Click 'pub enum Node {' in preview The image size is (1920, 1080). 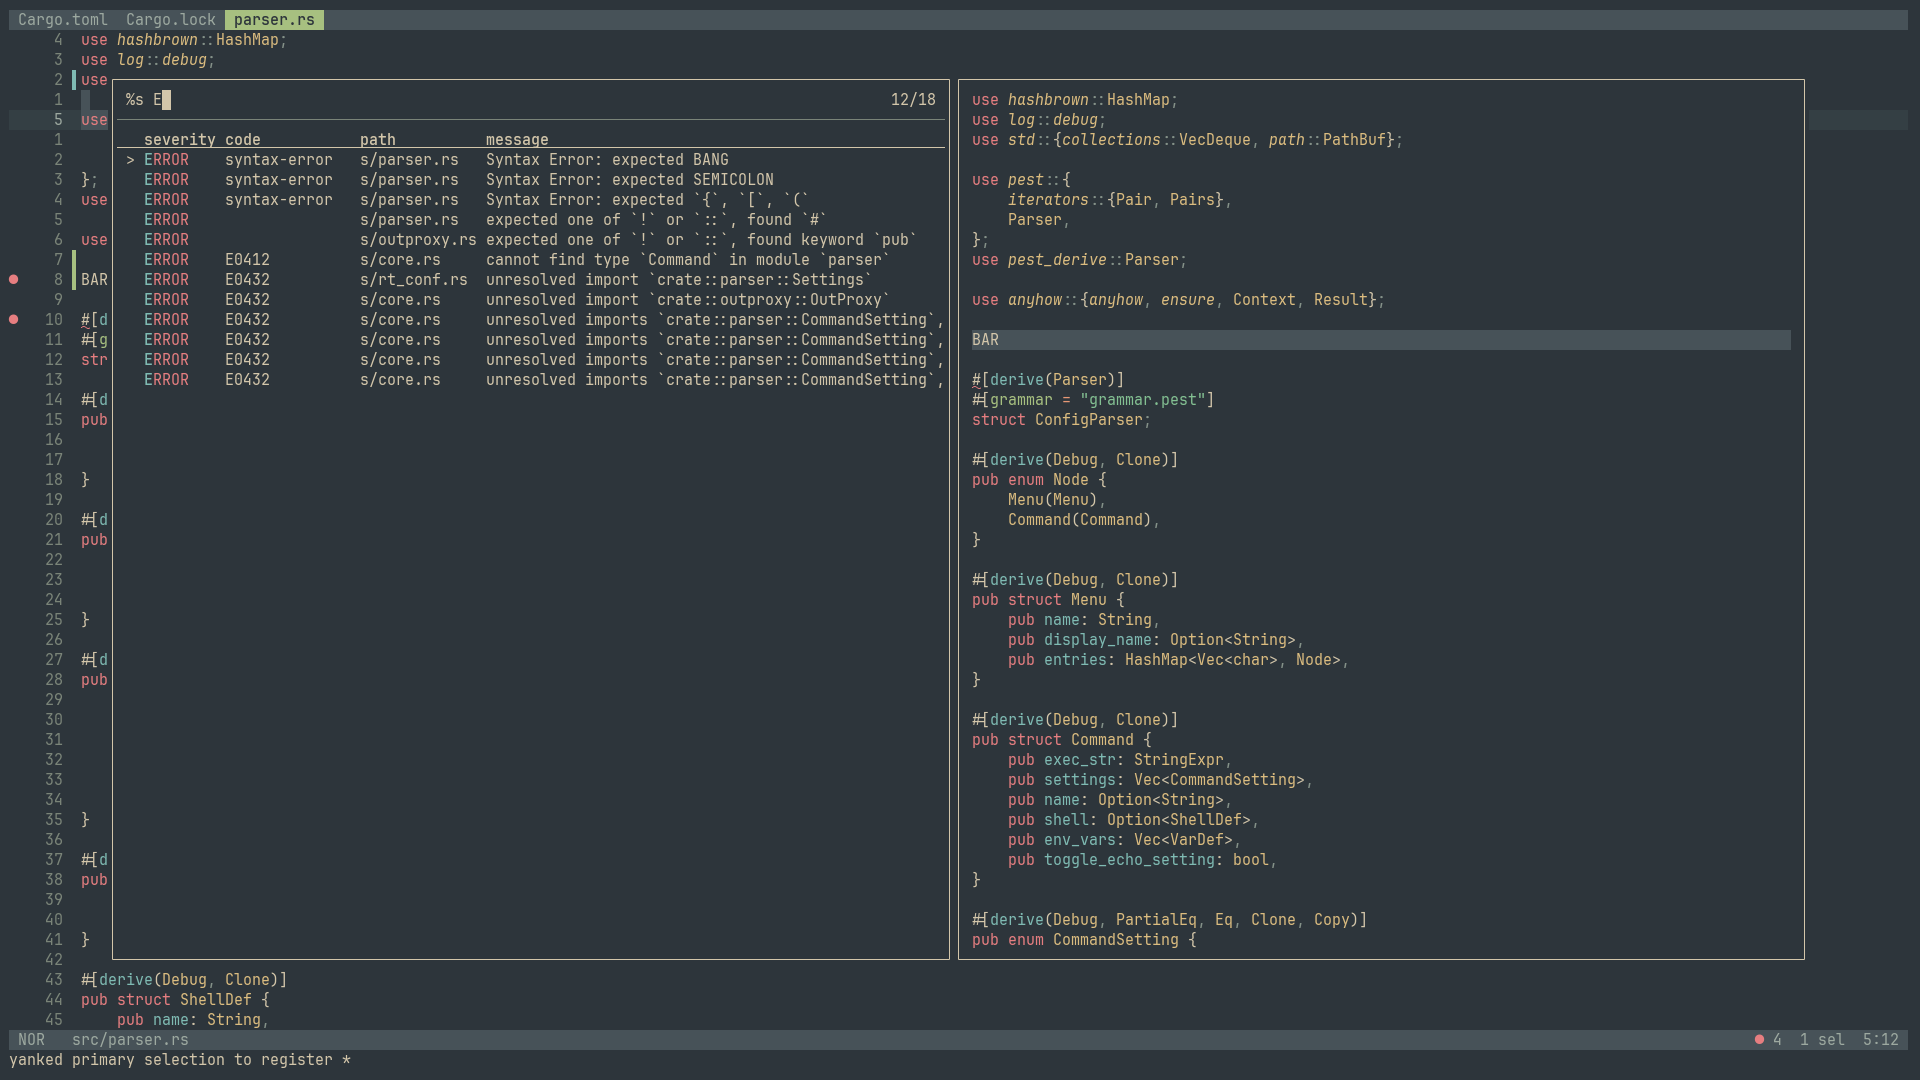pos(1039,480)
